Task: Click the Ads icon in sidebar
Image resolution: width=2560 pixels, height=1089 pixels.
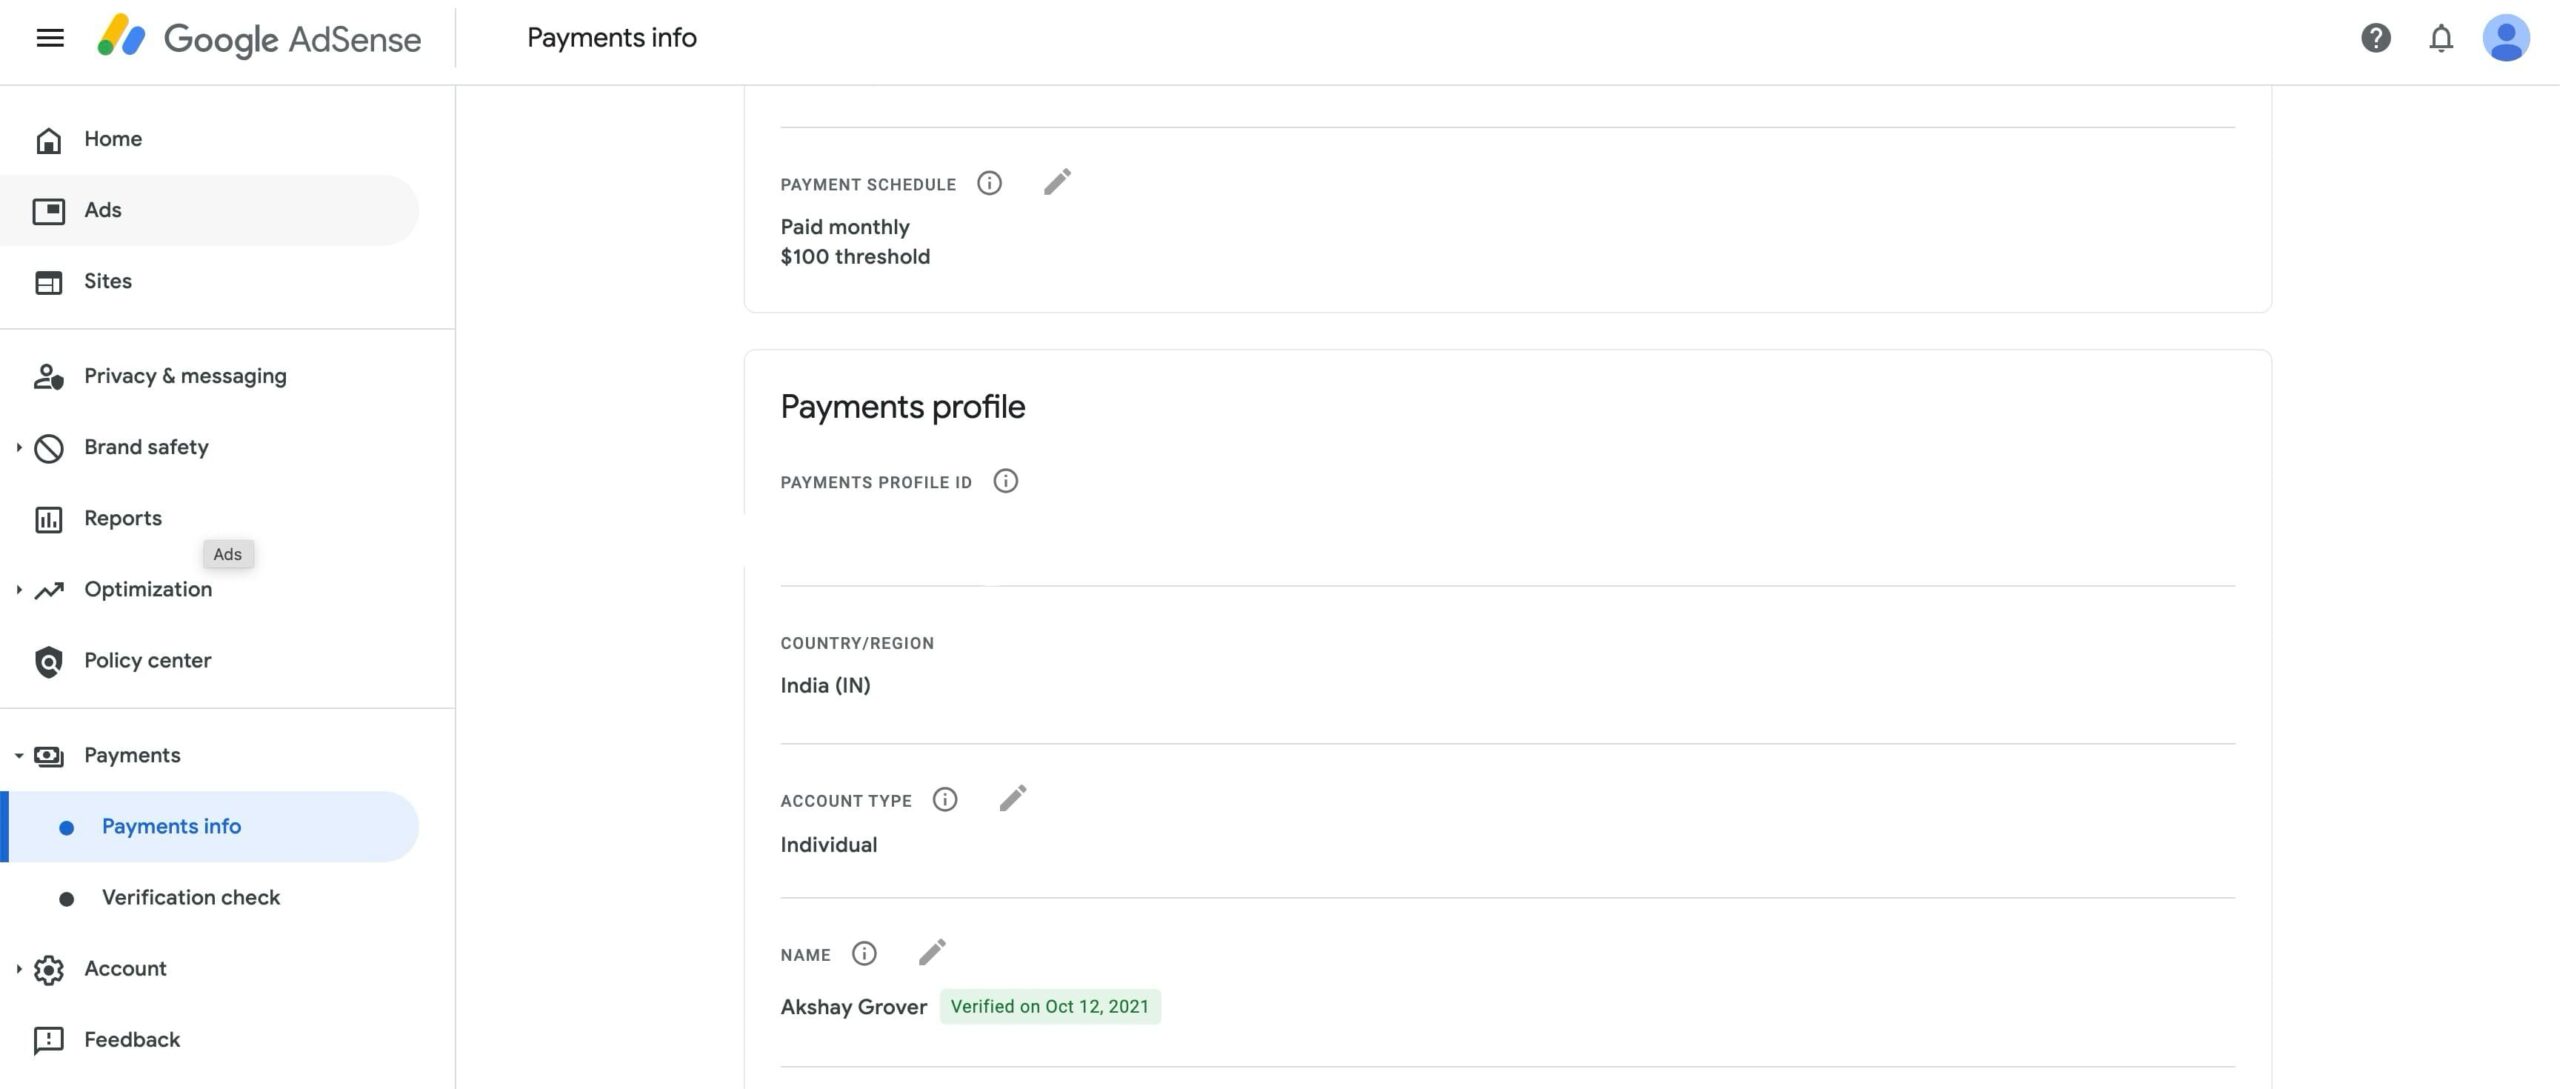Action: tap(48, 211)
